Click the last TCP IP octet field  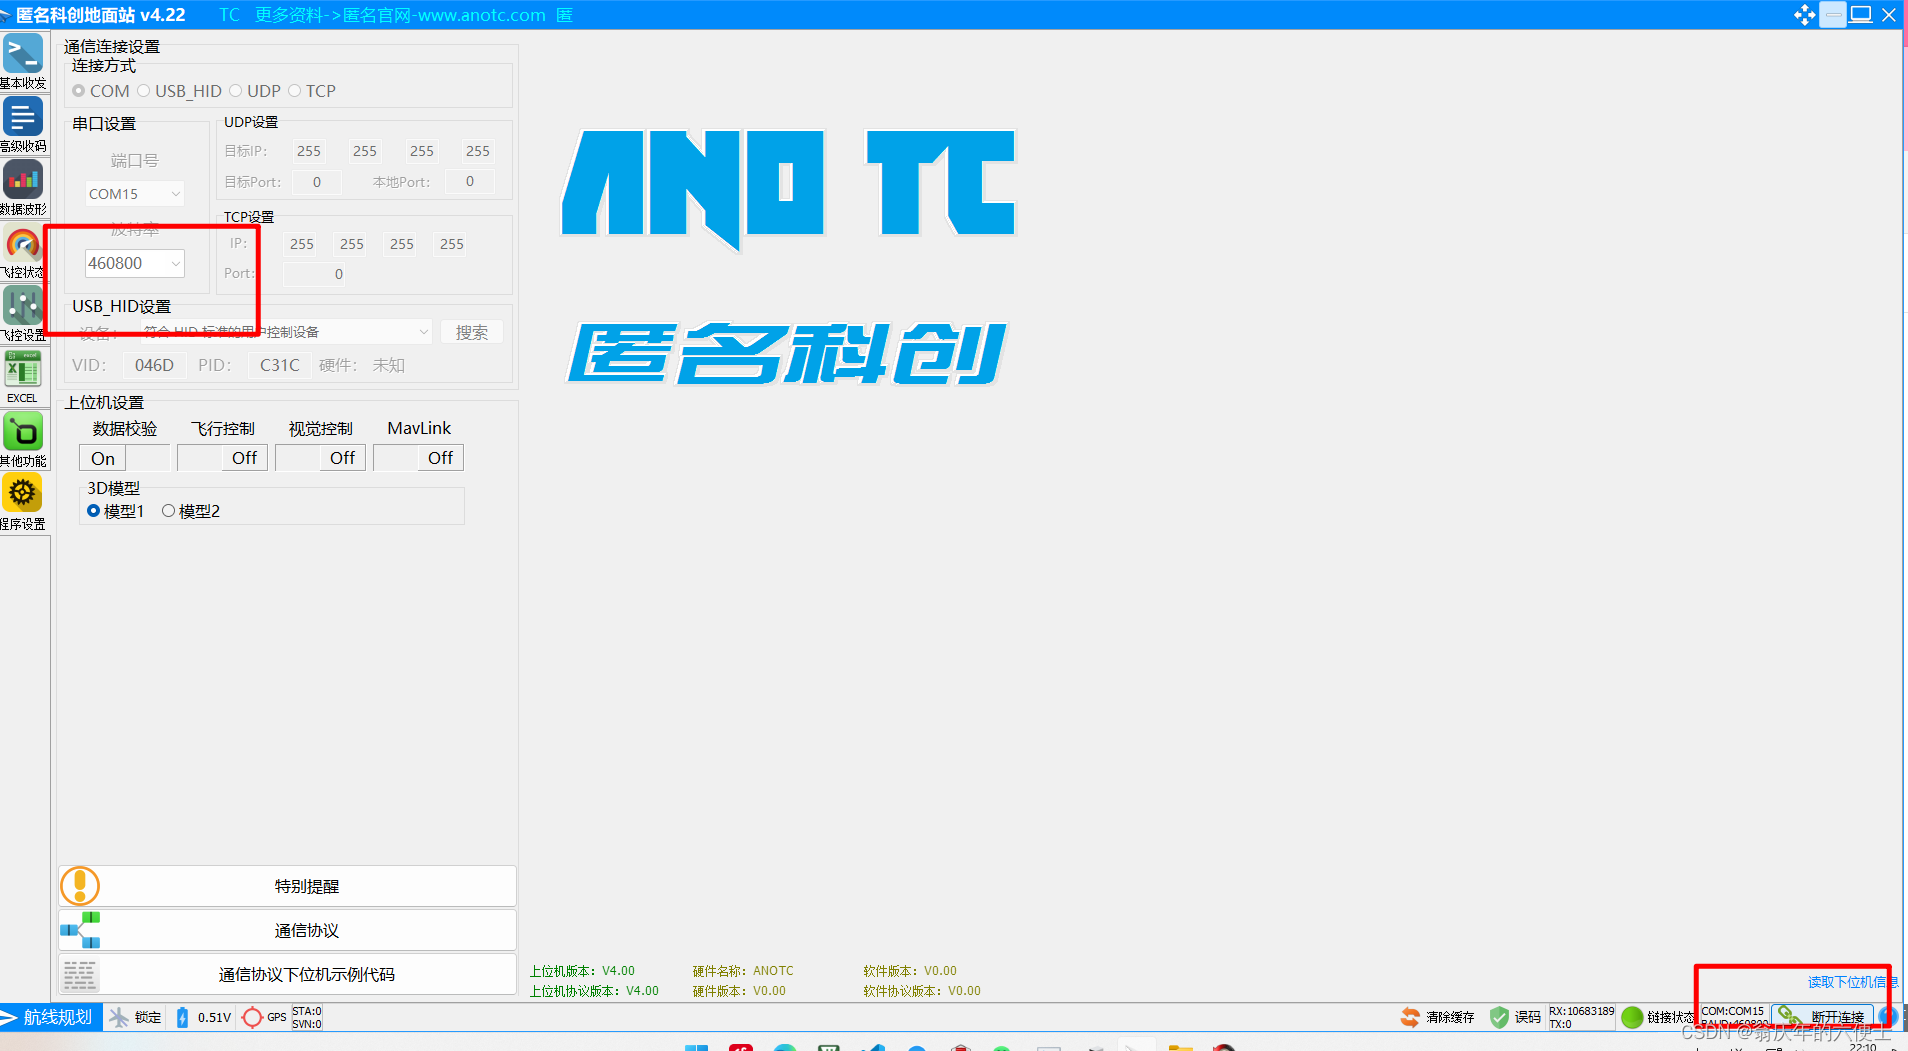pyautogui.click(x=452, y=244)
